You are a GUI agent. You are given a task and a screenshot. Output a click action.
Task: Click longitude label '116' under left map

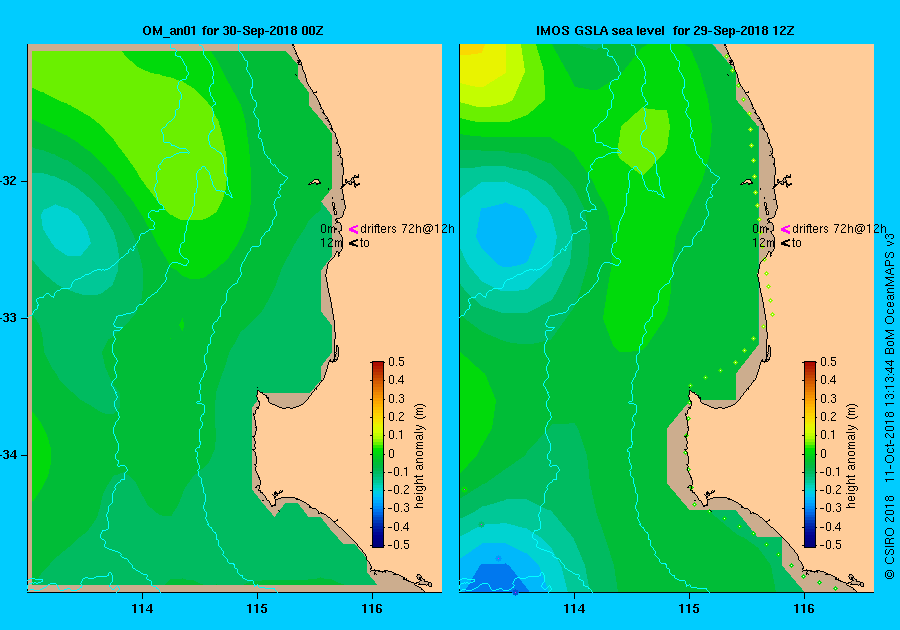point(372,609)
